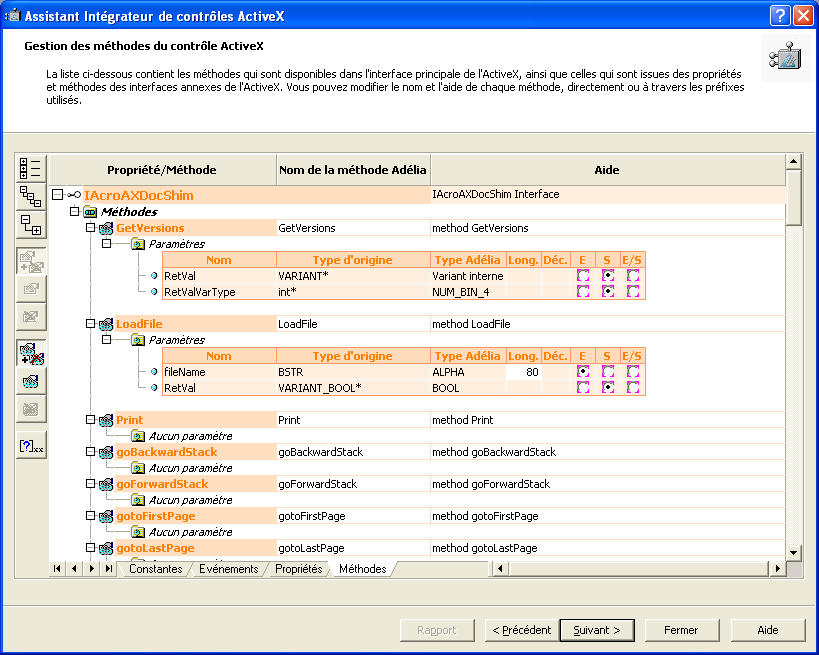Open the Propriétés tab

298,569
